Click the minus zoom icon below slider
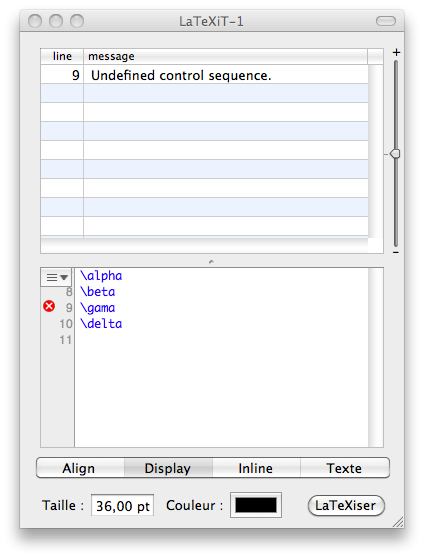Screen dimensions: 424x558 coord(396,253)
